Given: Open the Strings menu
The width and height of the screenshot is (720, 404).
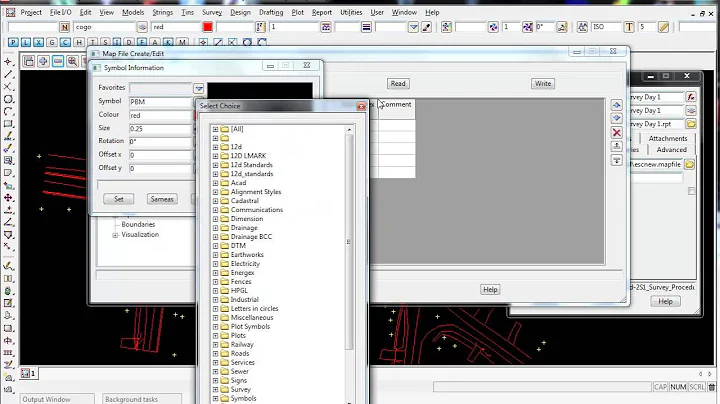Looking at the screenshot, I should click(x=163, y=12).
